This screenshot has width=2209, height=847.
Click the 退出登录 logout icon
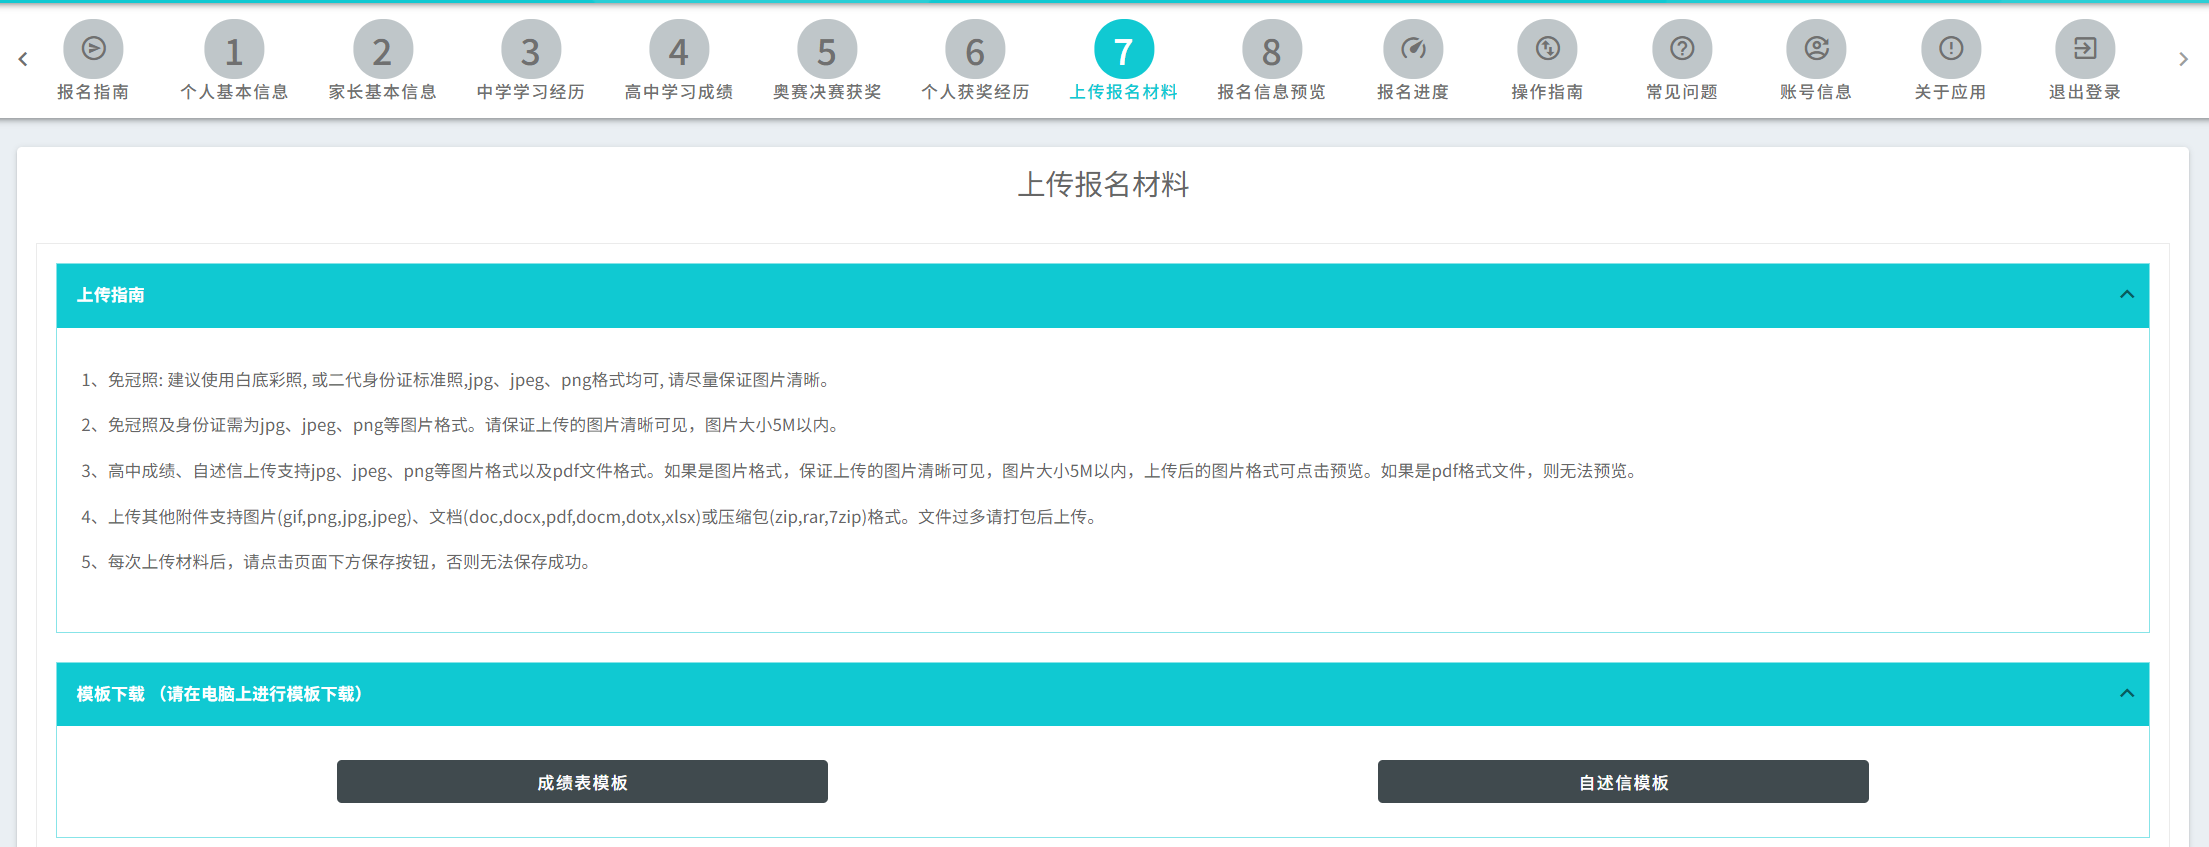(2085, 49)
